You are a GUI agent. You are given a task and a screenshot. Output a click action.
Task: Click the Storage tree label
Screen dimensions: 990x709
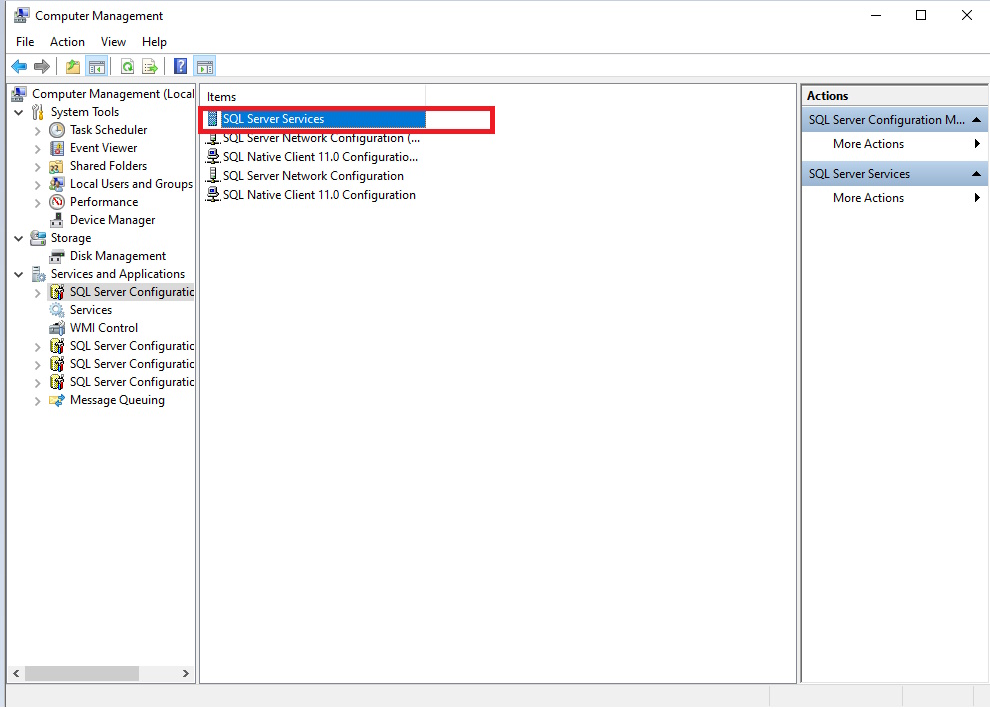pos(71,238)
